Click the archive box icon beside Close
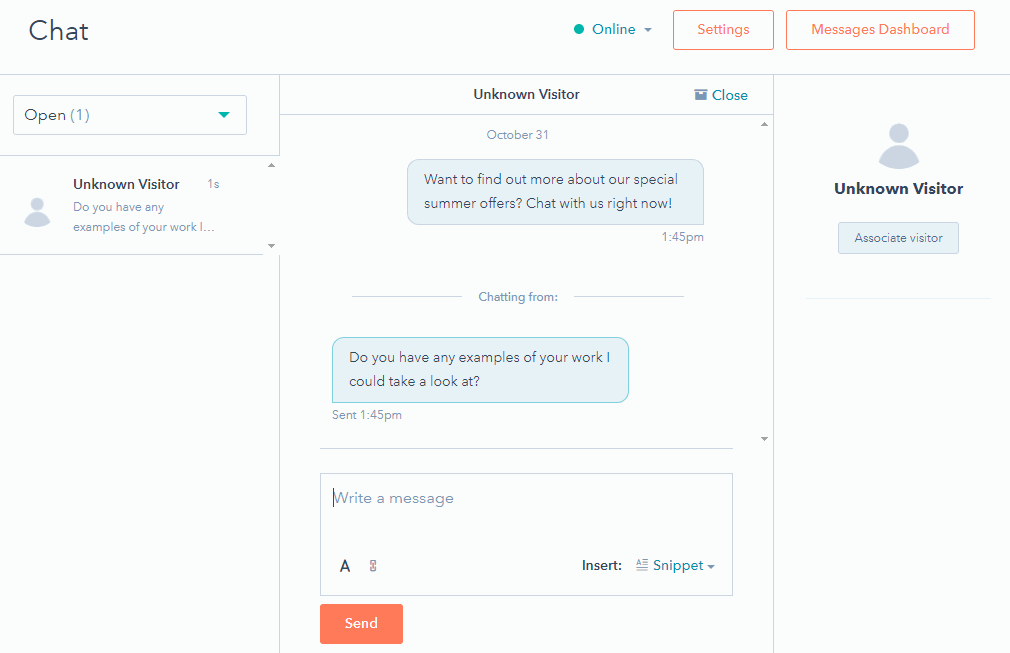 tap(701, 95)
